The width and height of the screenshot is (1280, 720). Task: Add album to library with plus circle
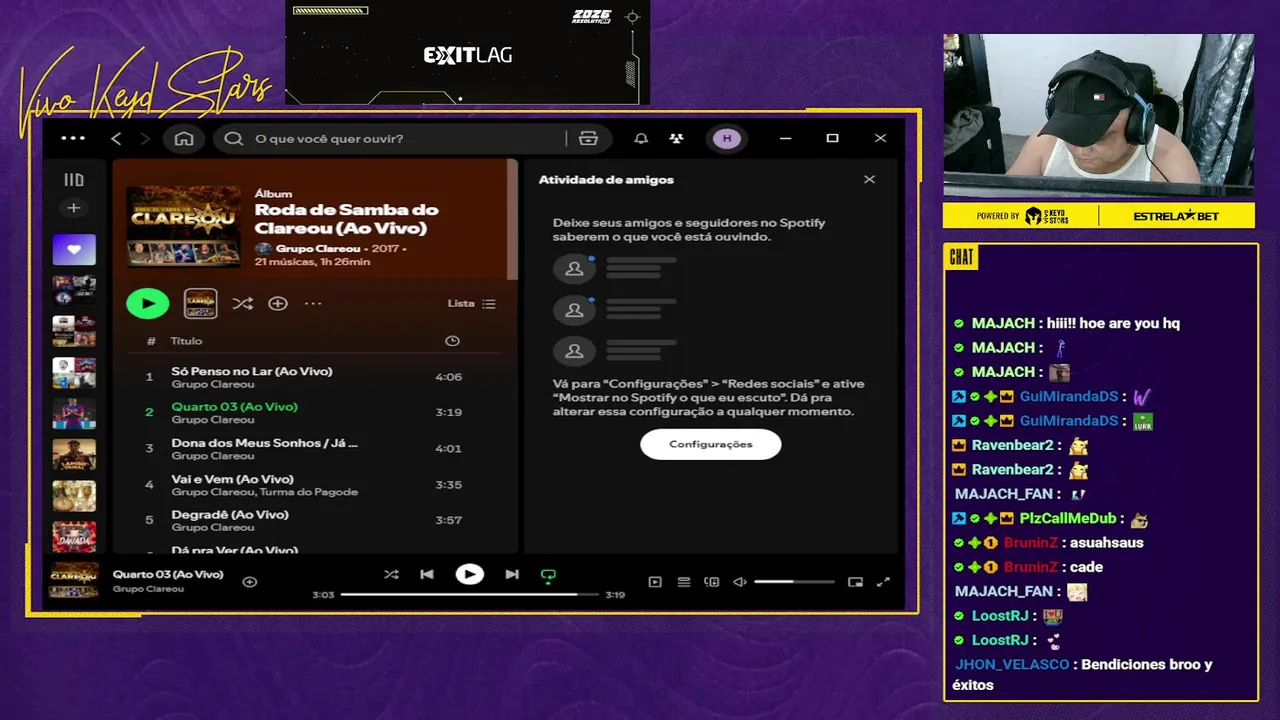coord(278,303)
